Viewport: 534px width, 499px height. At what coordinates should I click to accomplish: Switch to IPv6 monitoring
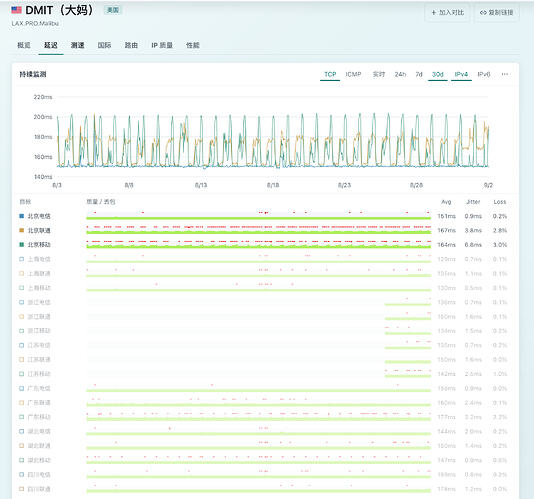484,74
